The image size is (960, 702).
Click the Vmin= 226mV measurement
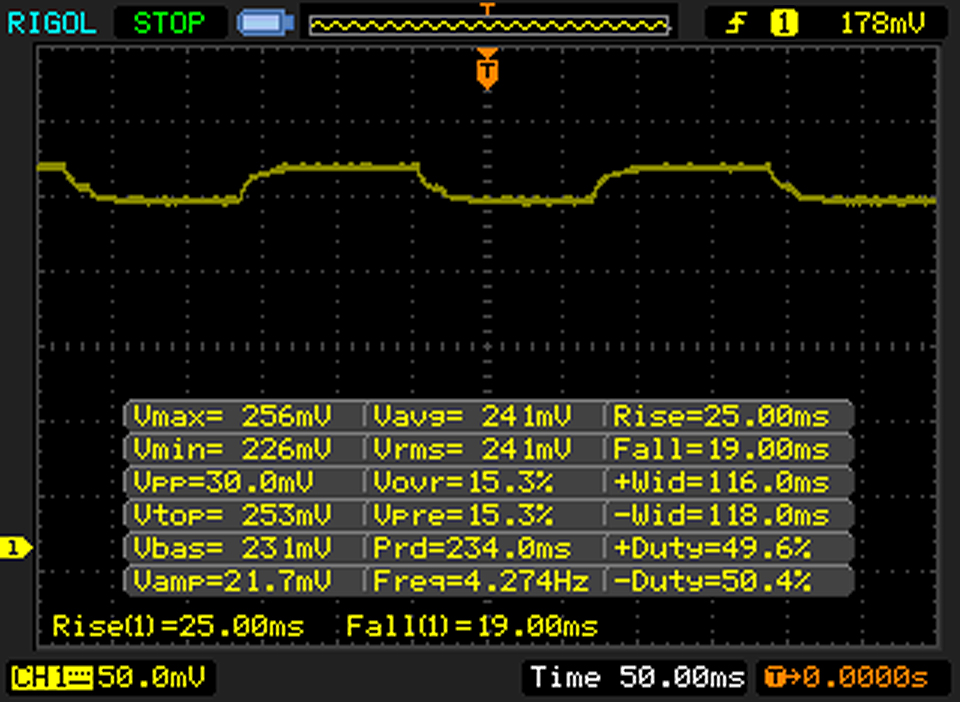[x=233, y=449]
